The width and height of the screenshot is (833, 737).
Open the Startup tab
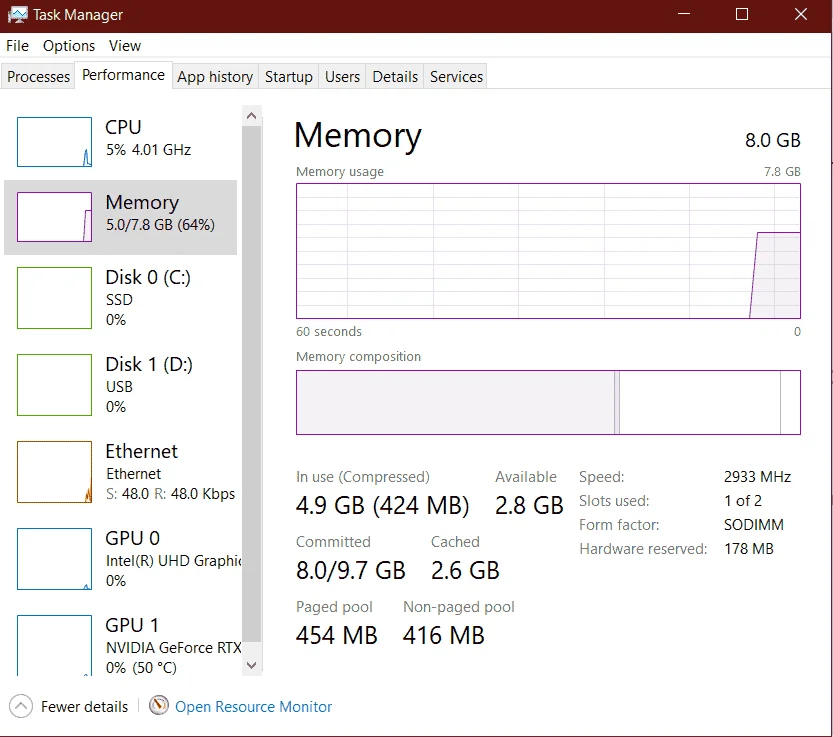tap(288, 77)
